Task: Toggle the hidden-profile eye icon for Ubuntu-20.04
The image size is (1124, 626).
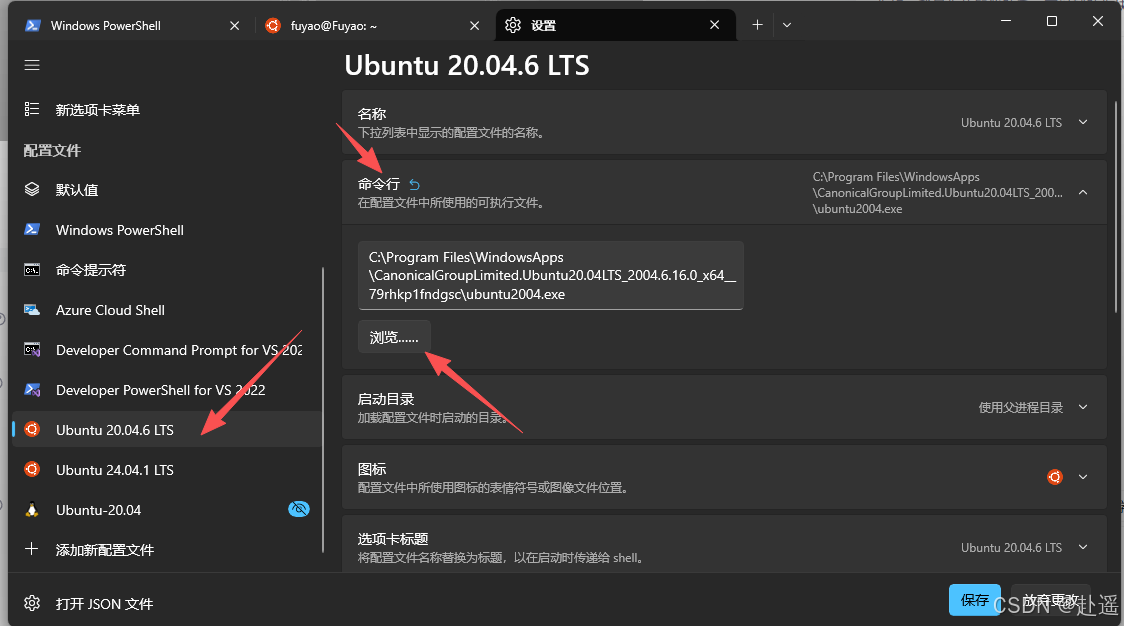Action: pyautogui.click(x=299, y=509)
